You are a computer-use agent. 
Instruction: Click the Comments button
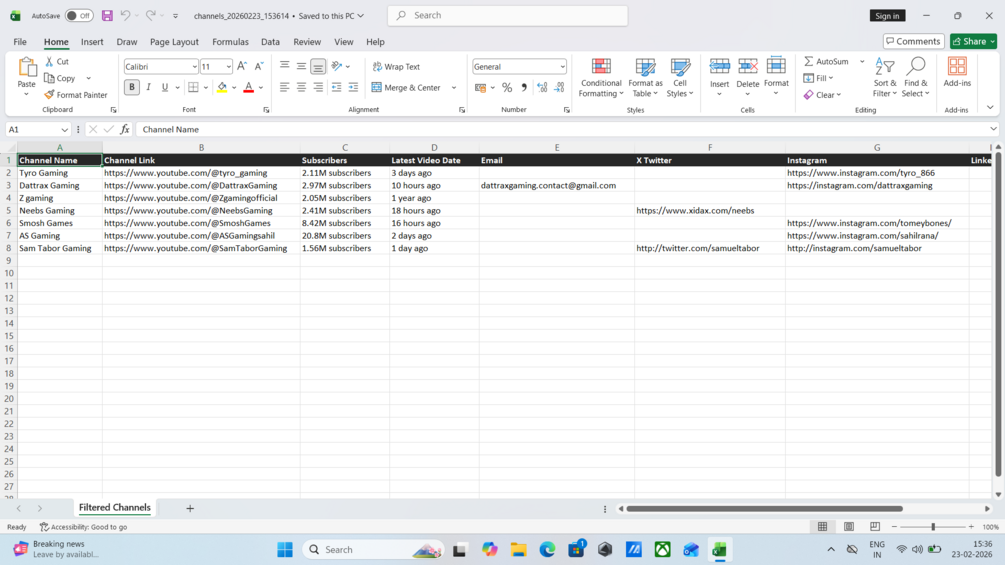(x=913, y=41)
